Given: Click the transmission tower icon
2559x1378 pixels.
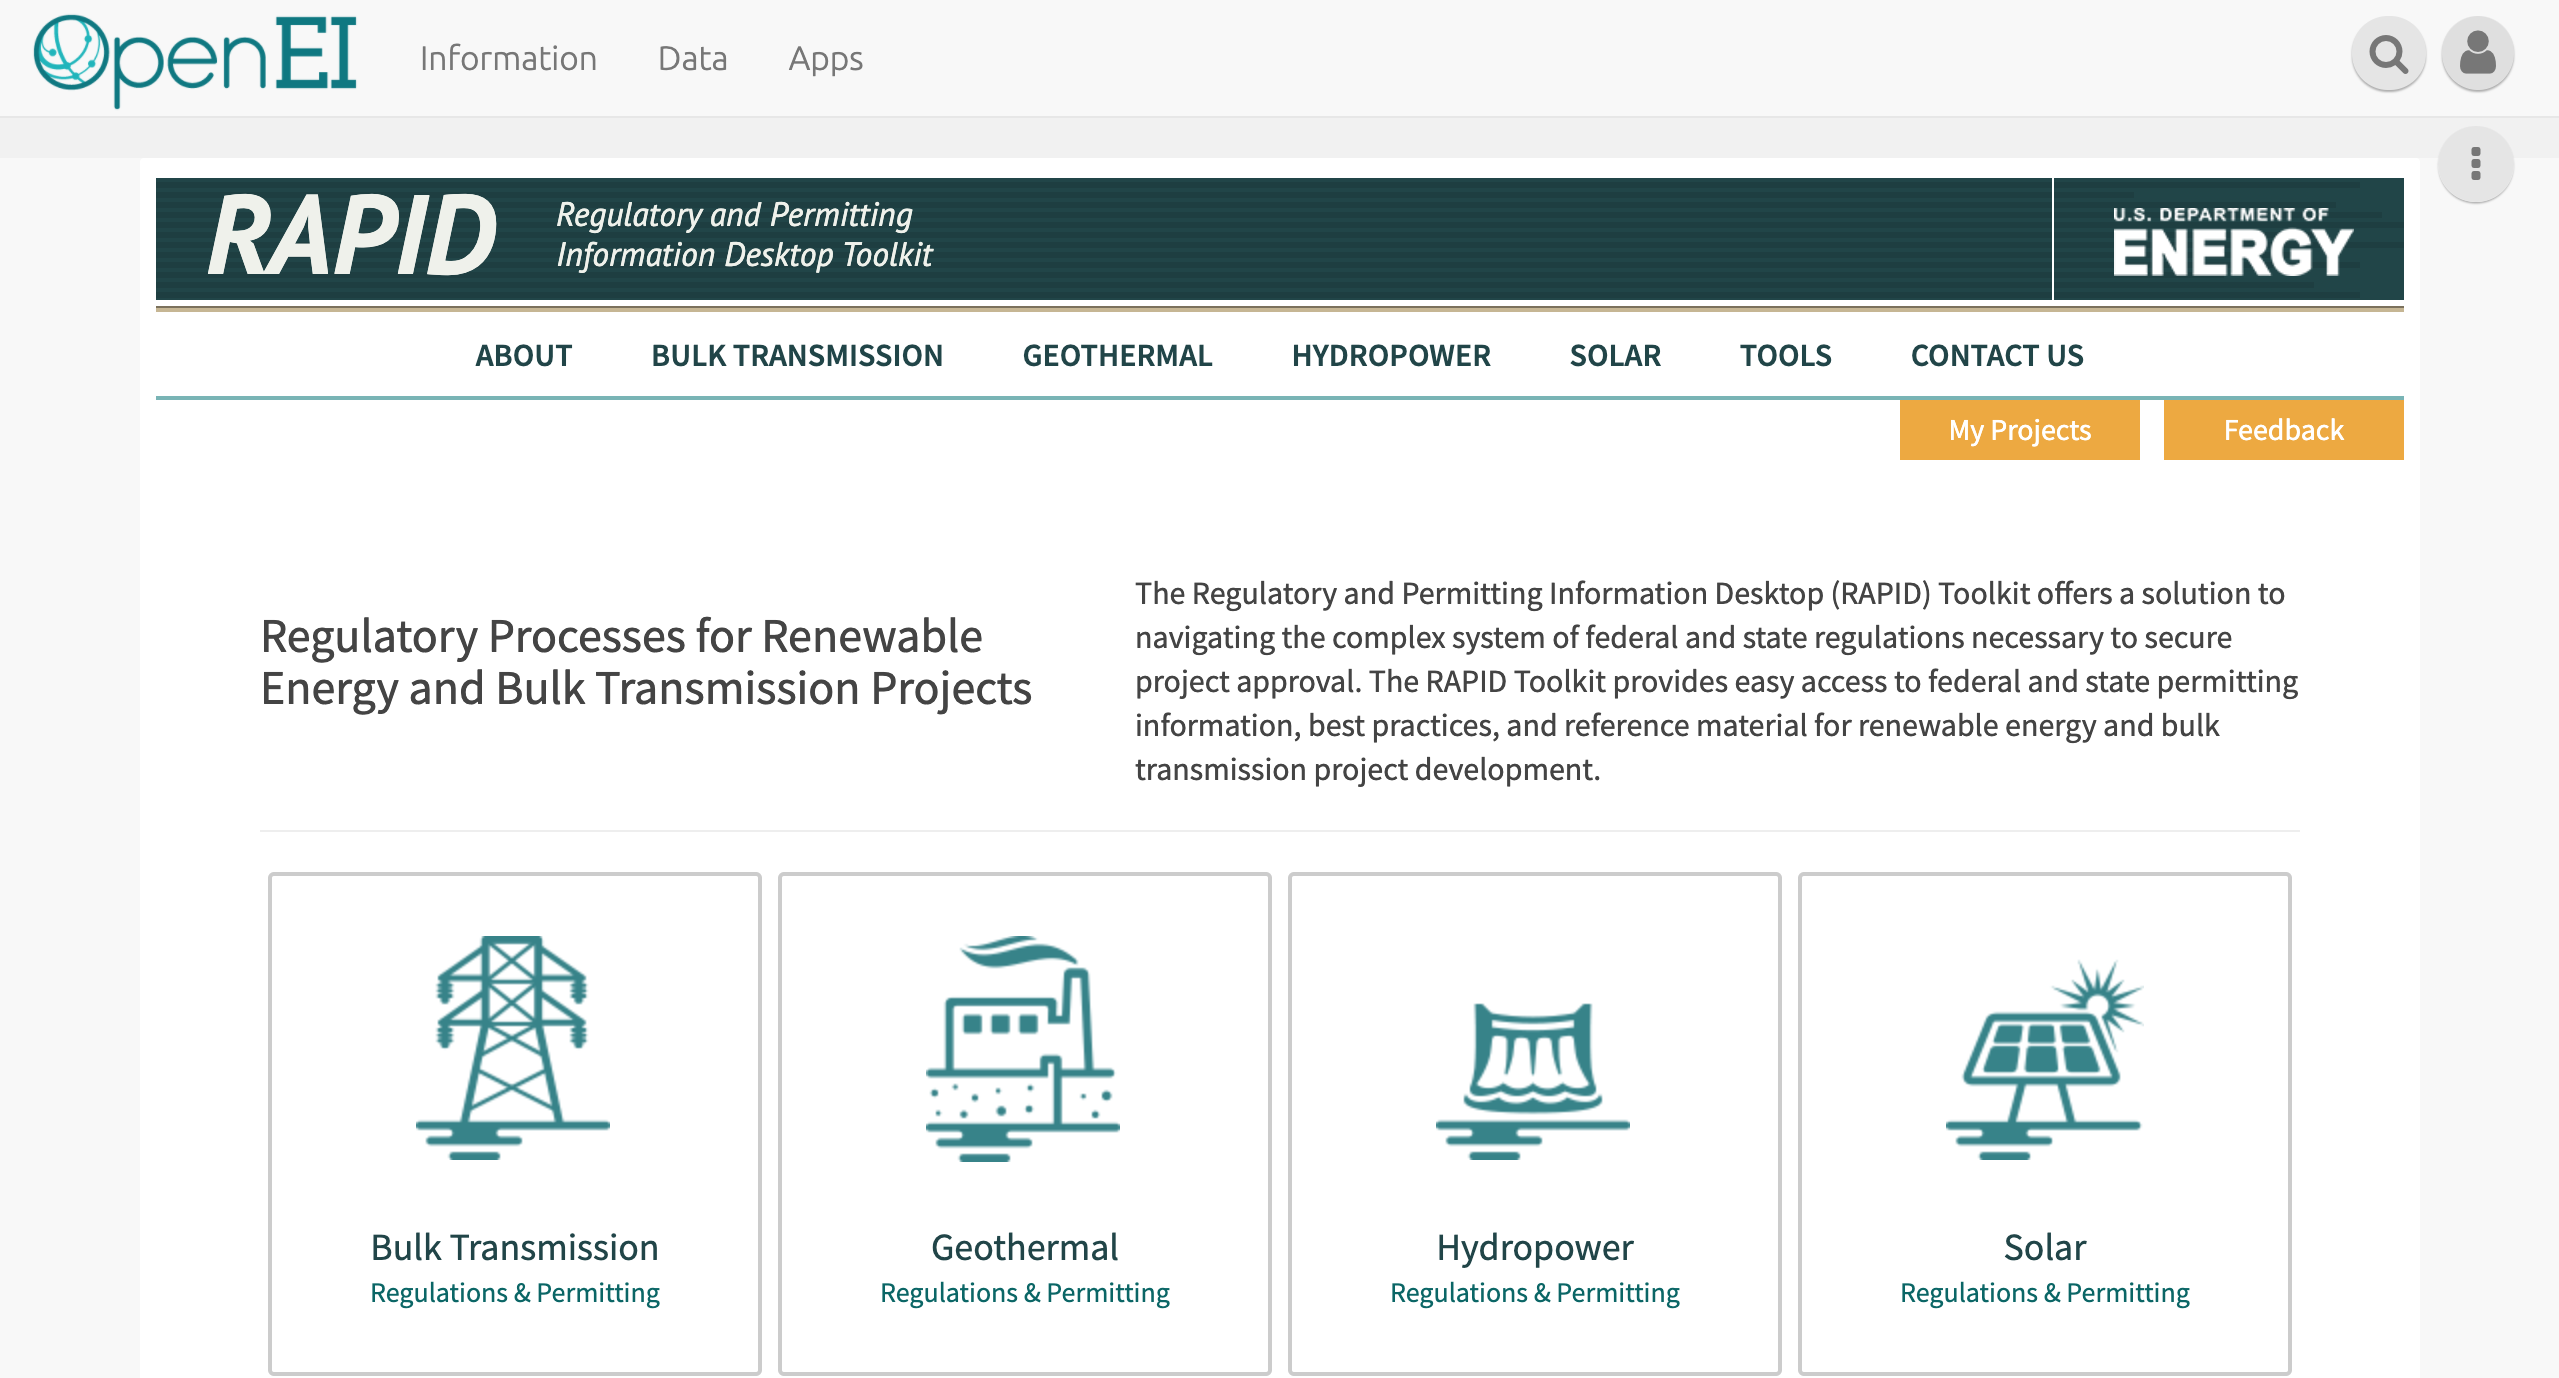Looking at the screenshot, I should pyautogui.click(x=513, y=1047).
